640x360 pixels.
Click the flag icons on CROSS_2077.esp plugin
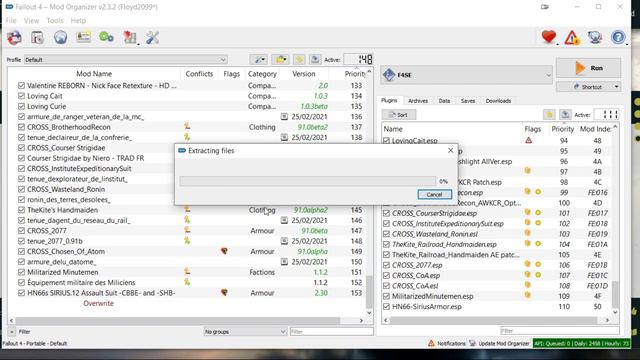pos(533,265)
